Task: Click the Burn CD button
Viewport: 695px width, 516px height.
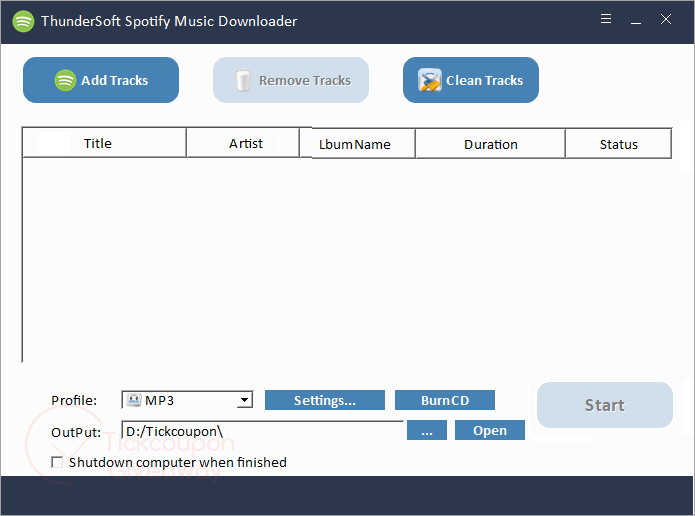Action: click(445, 400)
